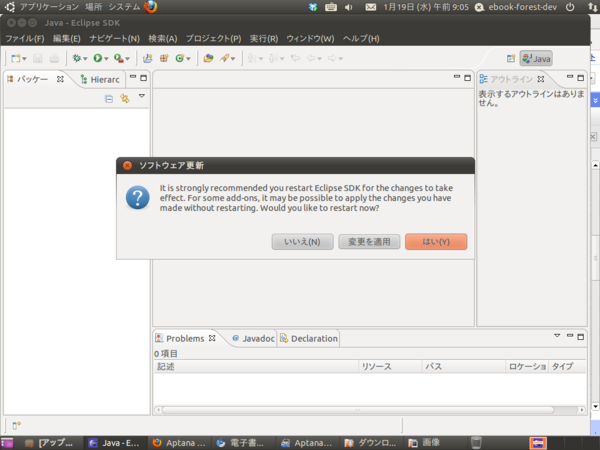Switch to the Javadoc tab

[x=253, y=338]
